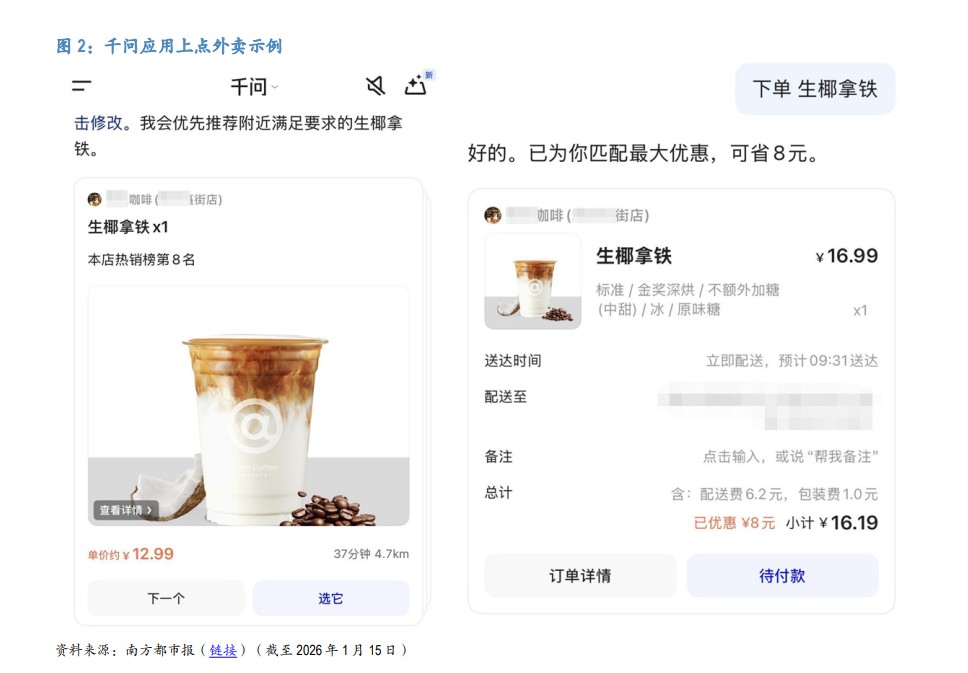Open the small latte thumbnail in order
The image size is (968, 673).
pyautogui.click(x=533, y=282)
